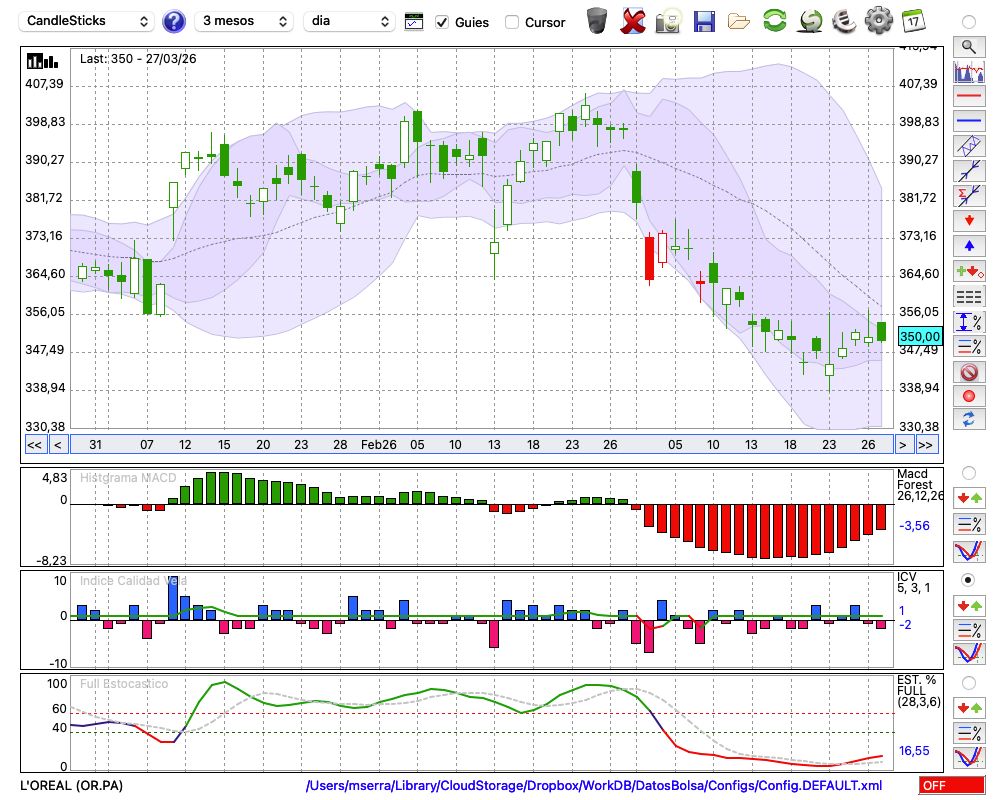1000x800 pixels.
Task: Enable the Cursor checkbox
Action: tap(512, 22)
